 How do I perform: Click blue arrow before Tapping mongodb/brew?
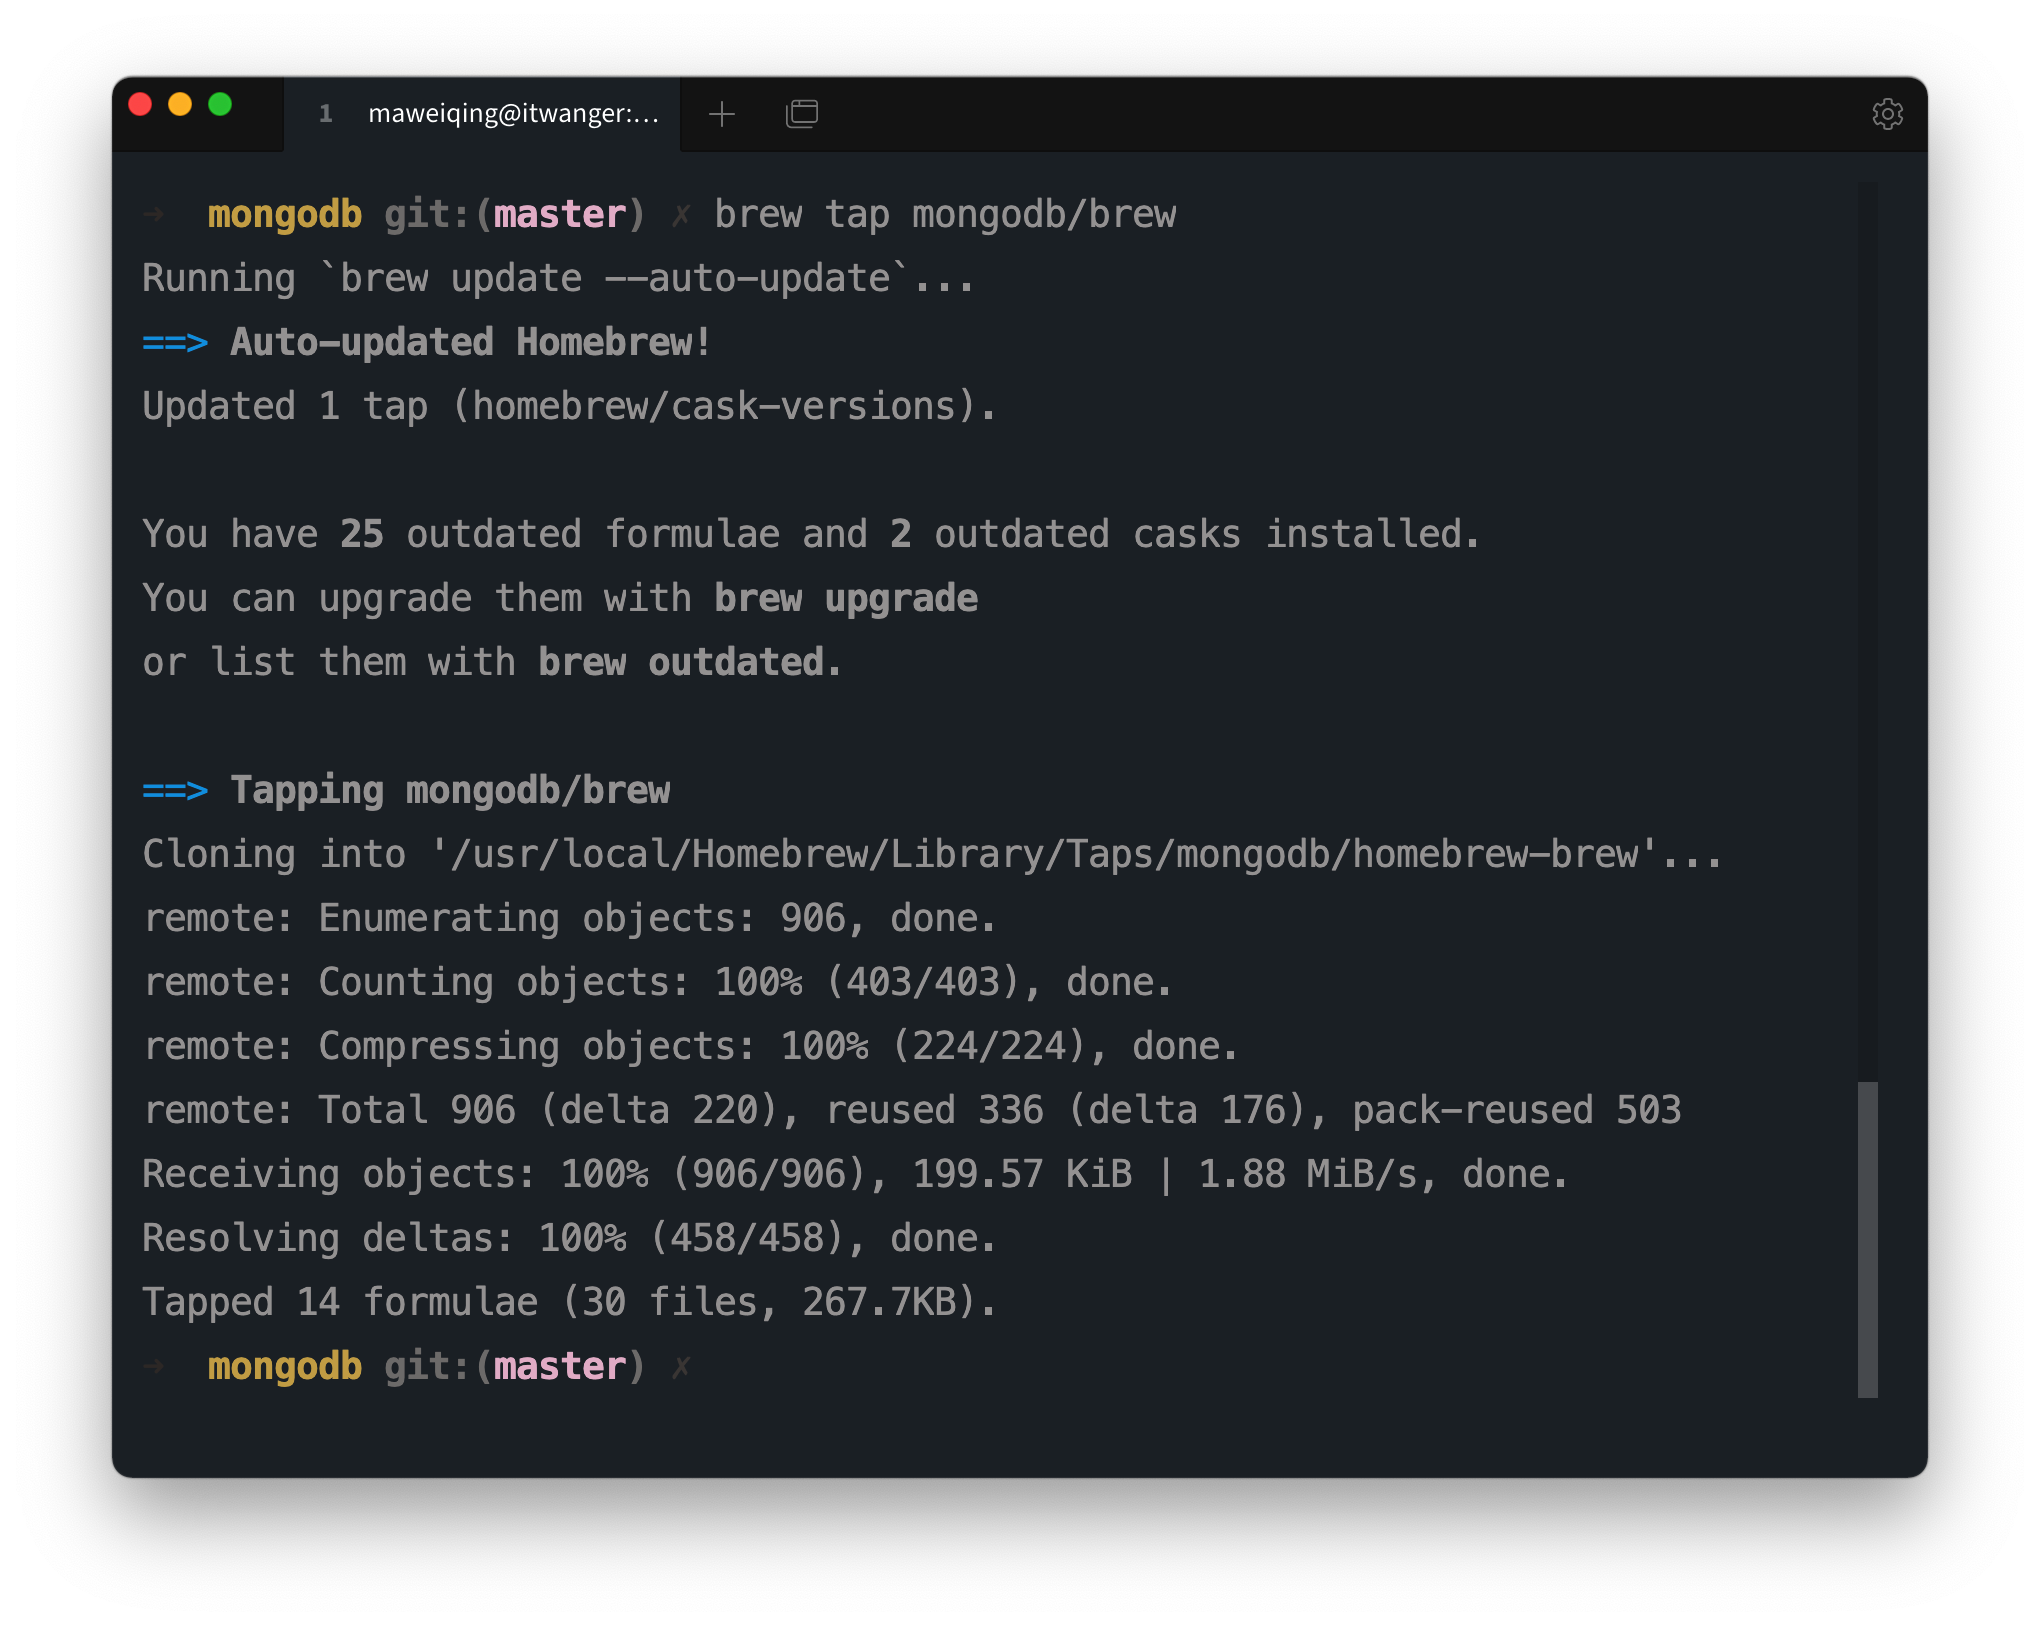pos(175,791)
